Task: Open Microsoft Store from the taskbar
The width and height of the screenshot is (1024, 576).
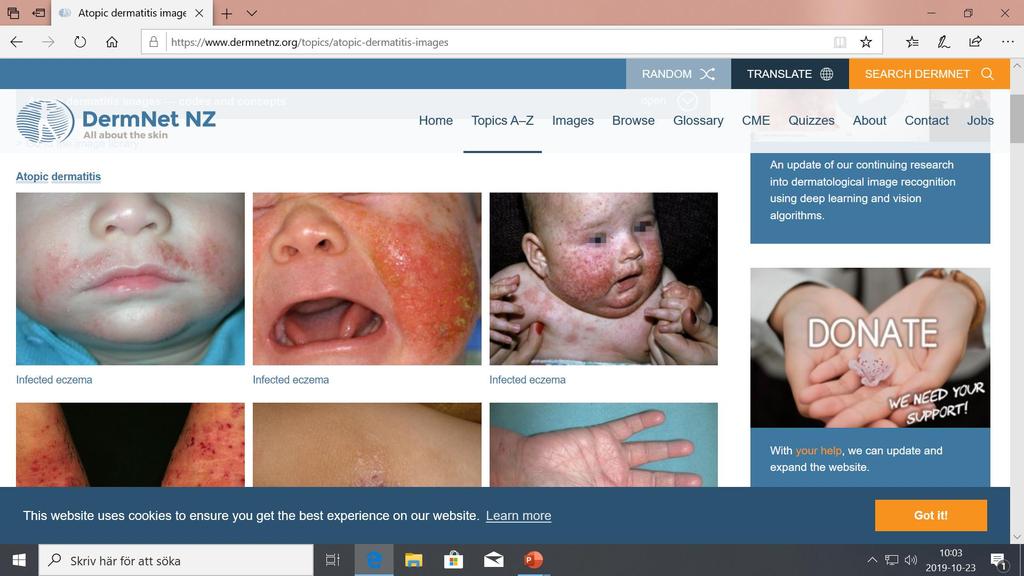Action: [x=453, y=560]
